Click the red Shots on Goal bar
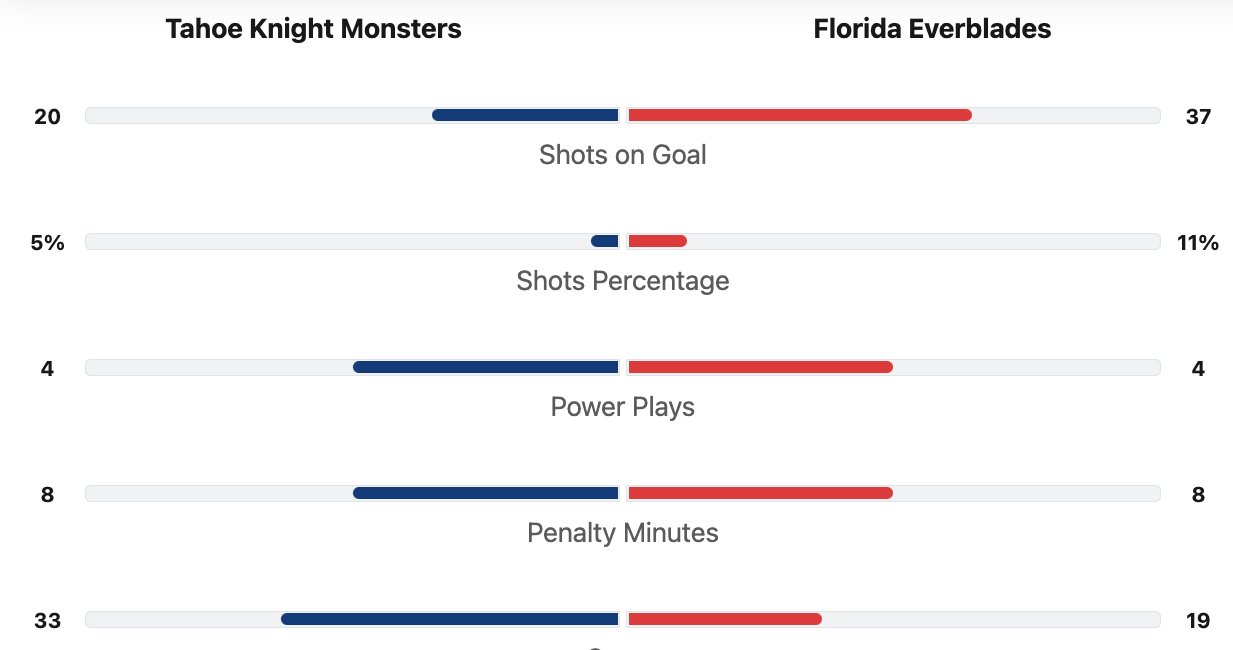 point(799,115)
